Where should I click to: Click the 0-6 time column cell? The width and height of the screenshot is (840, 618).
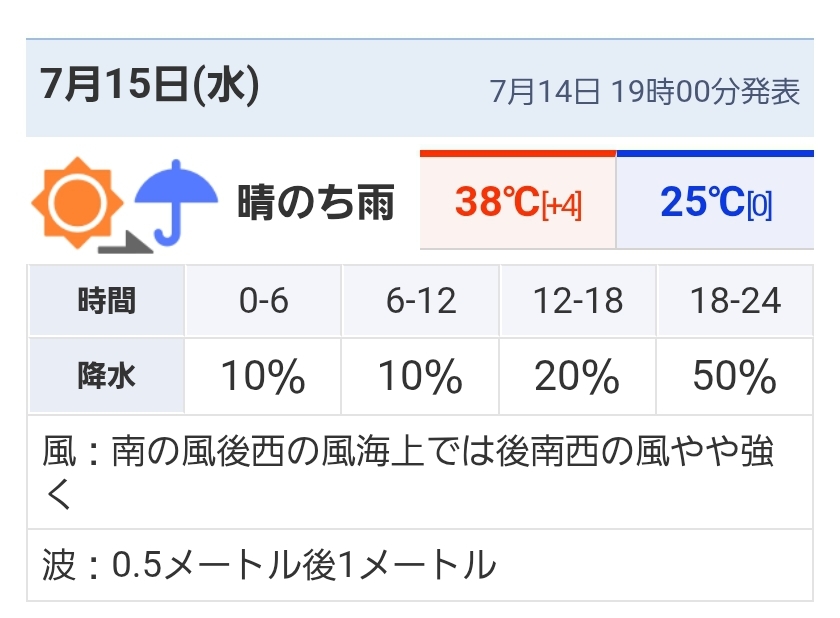(x=263, y=300)
